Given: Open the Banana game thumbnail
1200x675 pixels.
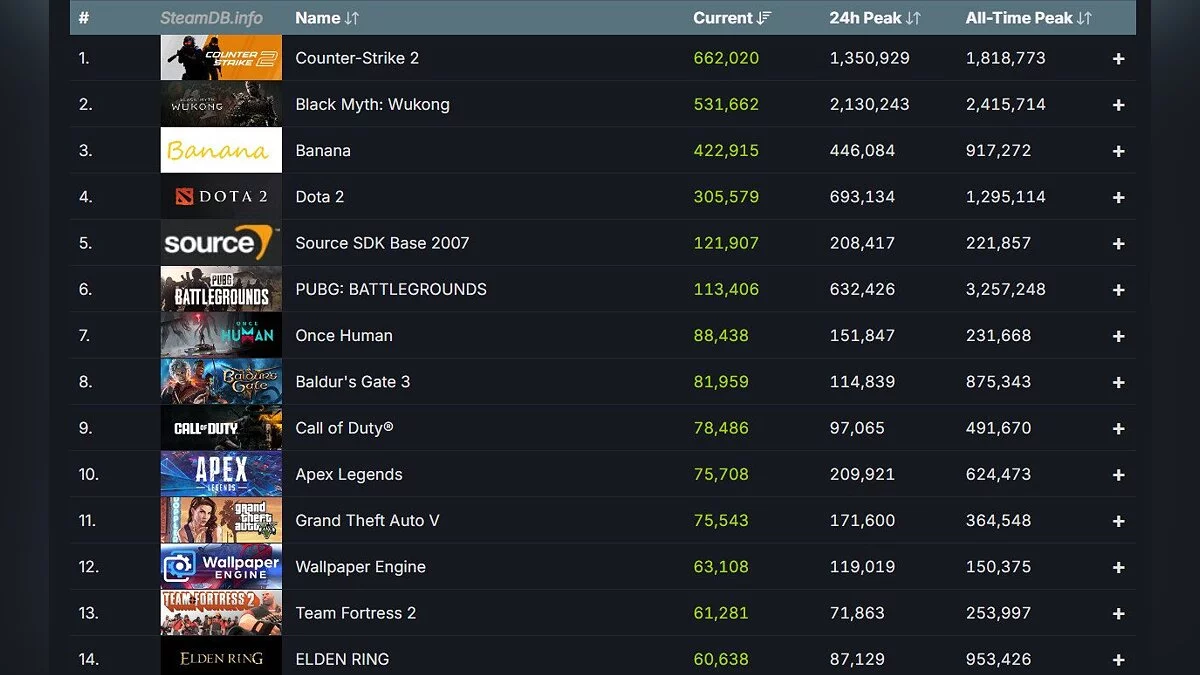Looking at the screenshot, I should tap(221, 150).
